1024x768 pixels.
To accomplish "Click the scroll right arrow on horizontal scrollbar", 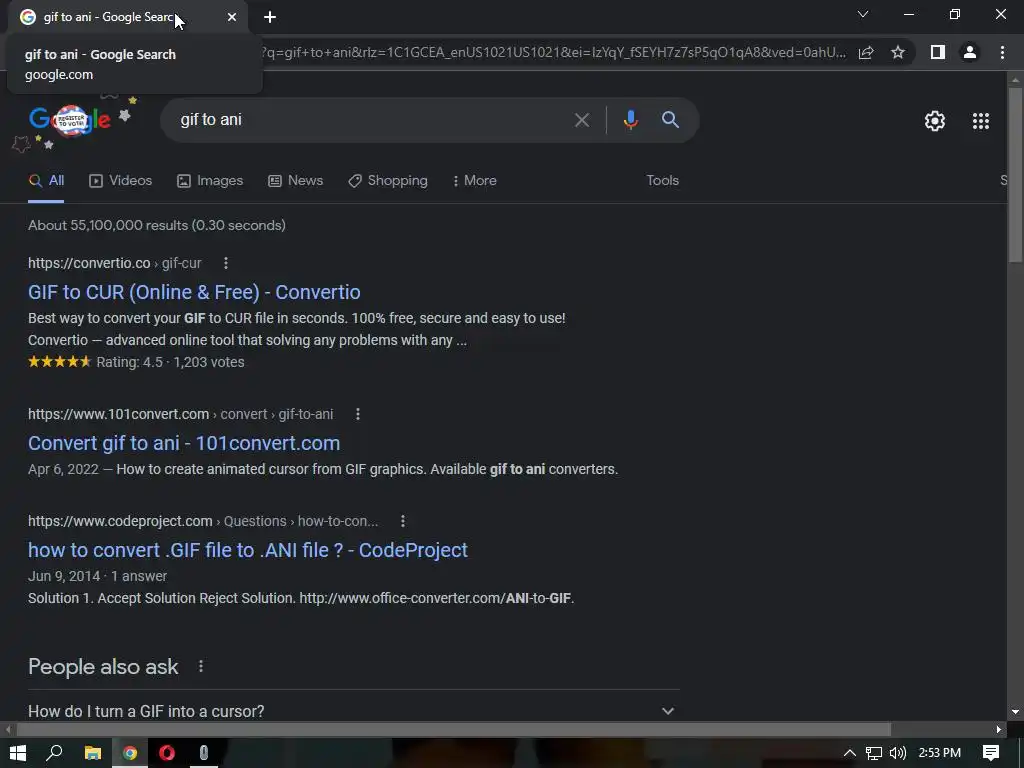I will click(x=999, y=729).
